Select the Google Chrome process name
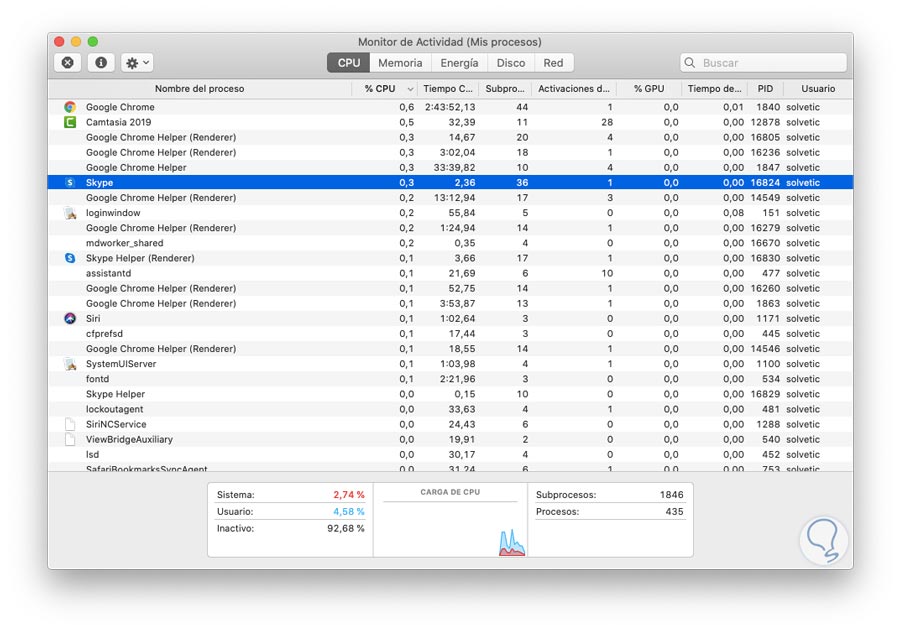900x631 pixels. 120,107
